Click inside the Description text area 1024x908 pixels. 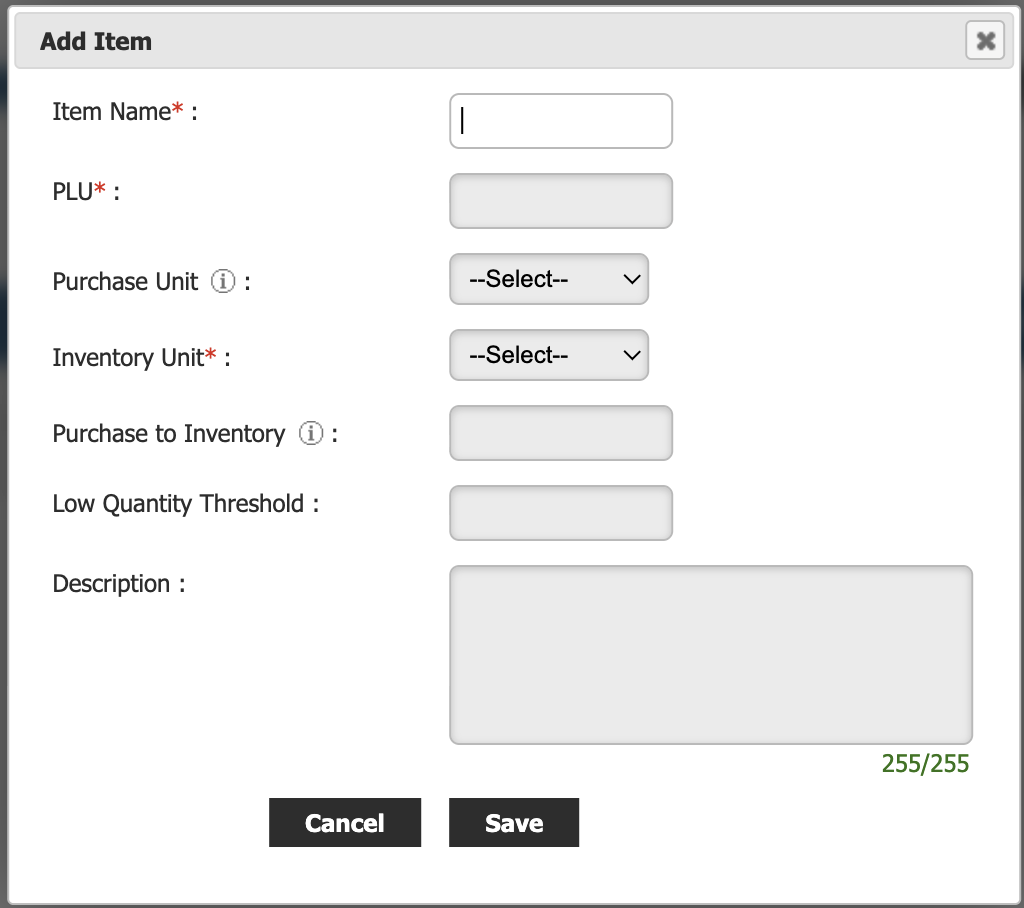[710, 655]
